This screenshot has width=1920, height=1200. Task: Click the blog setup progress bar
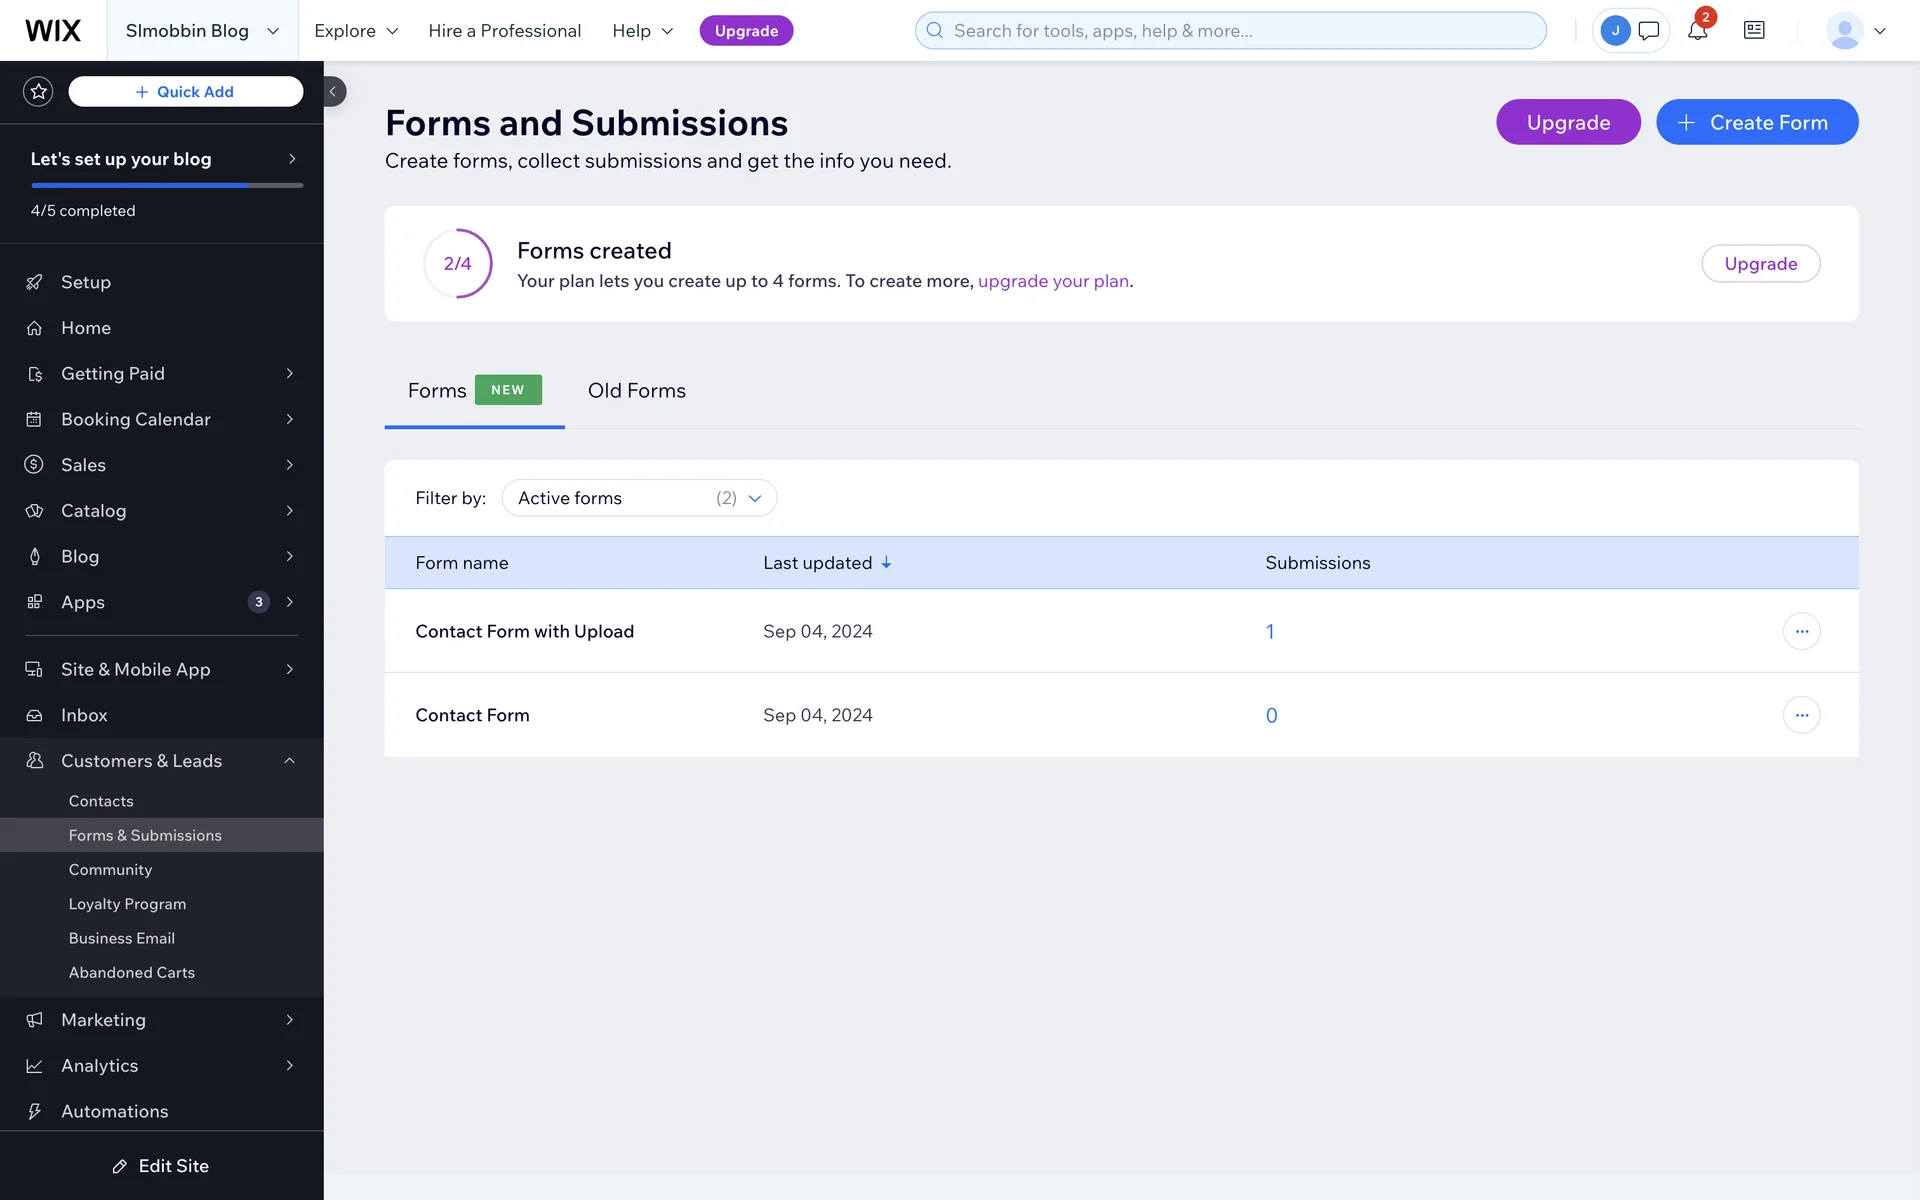(x=166, y=185)
